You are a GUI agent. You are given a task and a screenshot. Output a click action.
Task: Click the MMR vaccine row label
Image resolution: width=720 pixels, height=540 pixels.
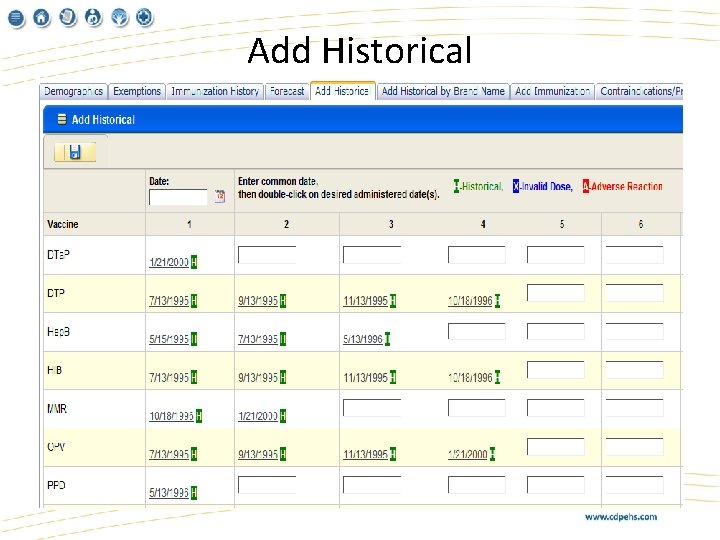(57, 408)
